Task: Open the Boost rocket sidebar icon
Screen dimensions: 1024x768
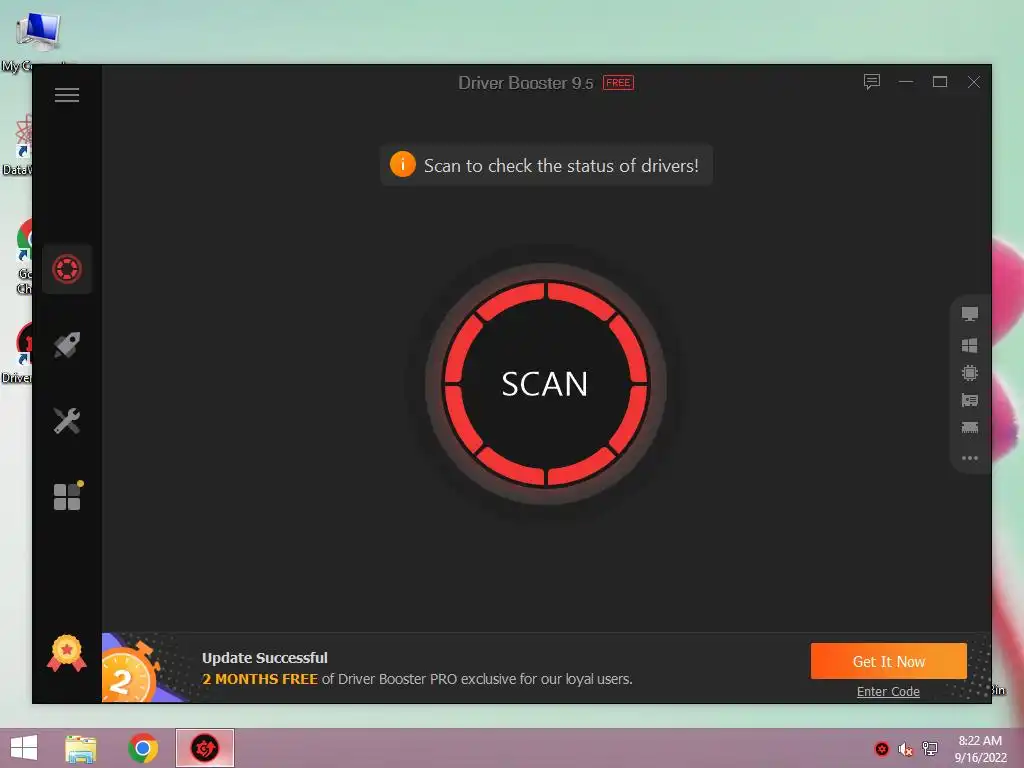Action: pyautogui.click(x=67, y=345)
